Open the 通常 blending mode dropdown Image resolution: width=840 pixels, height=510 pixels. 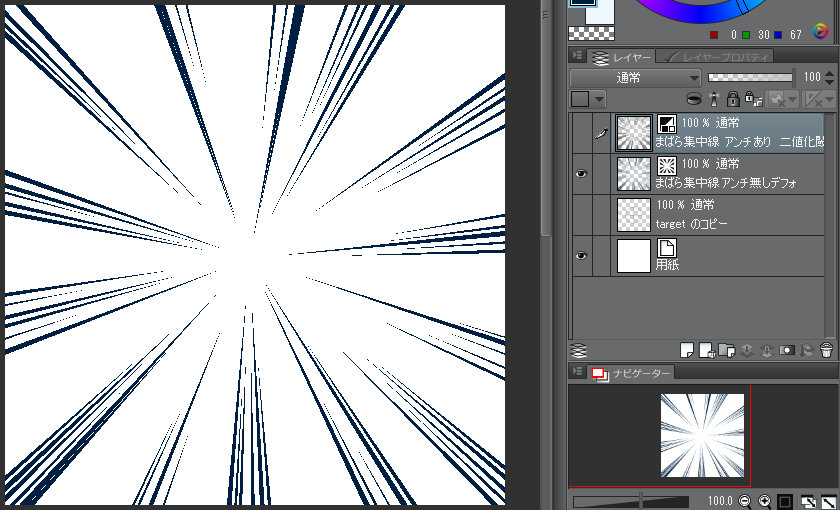click(636, 77)
